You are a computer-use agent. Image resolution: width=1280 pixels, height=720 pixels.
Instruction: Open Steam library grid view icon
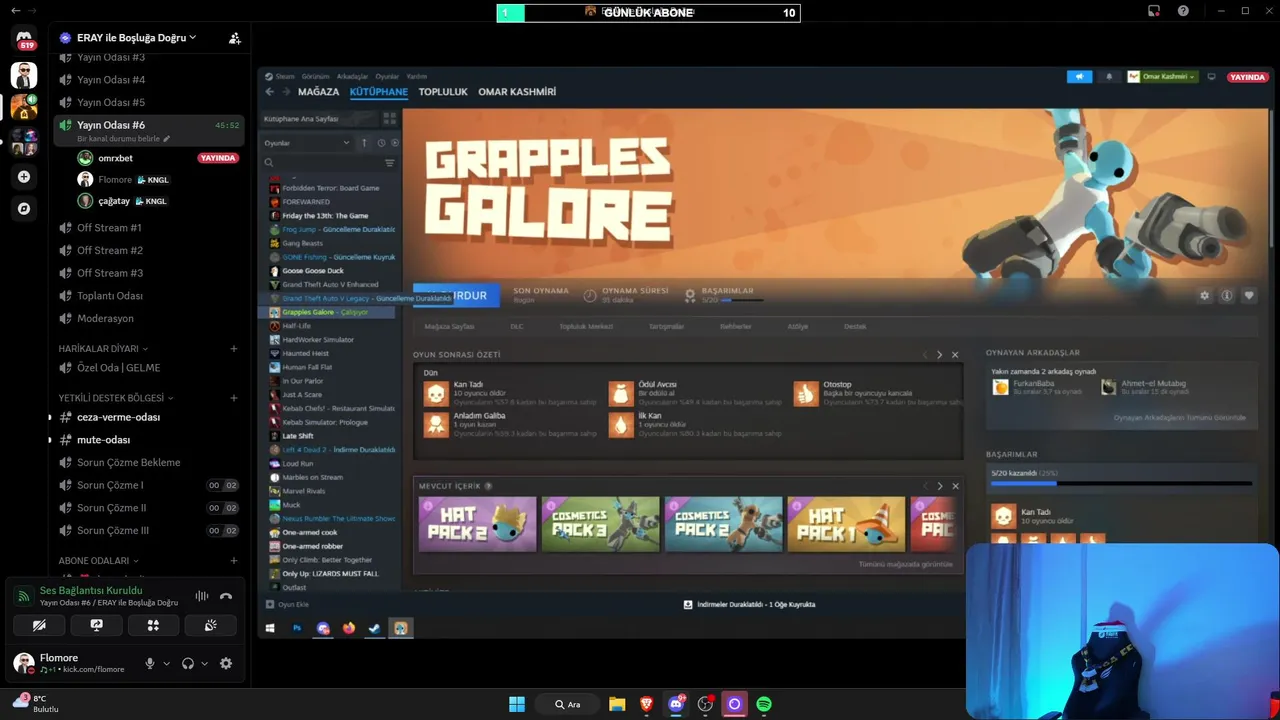[x=389, y=118]
